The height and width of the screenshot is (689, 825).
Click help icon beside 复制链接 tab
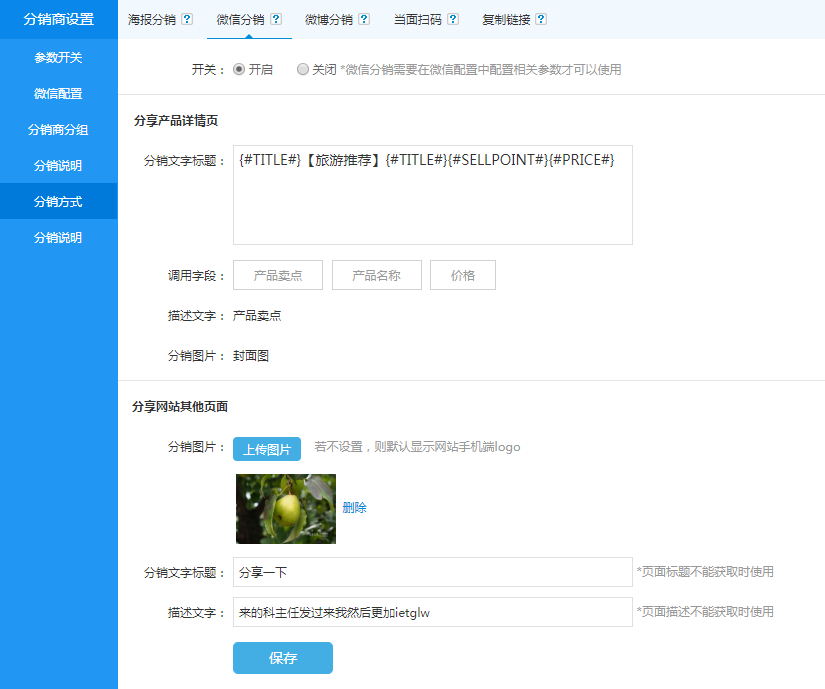click(x=541, y=19)
